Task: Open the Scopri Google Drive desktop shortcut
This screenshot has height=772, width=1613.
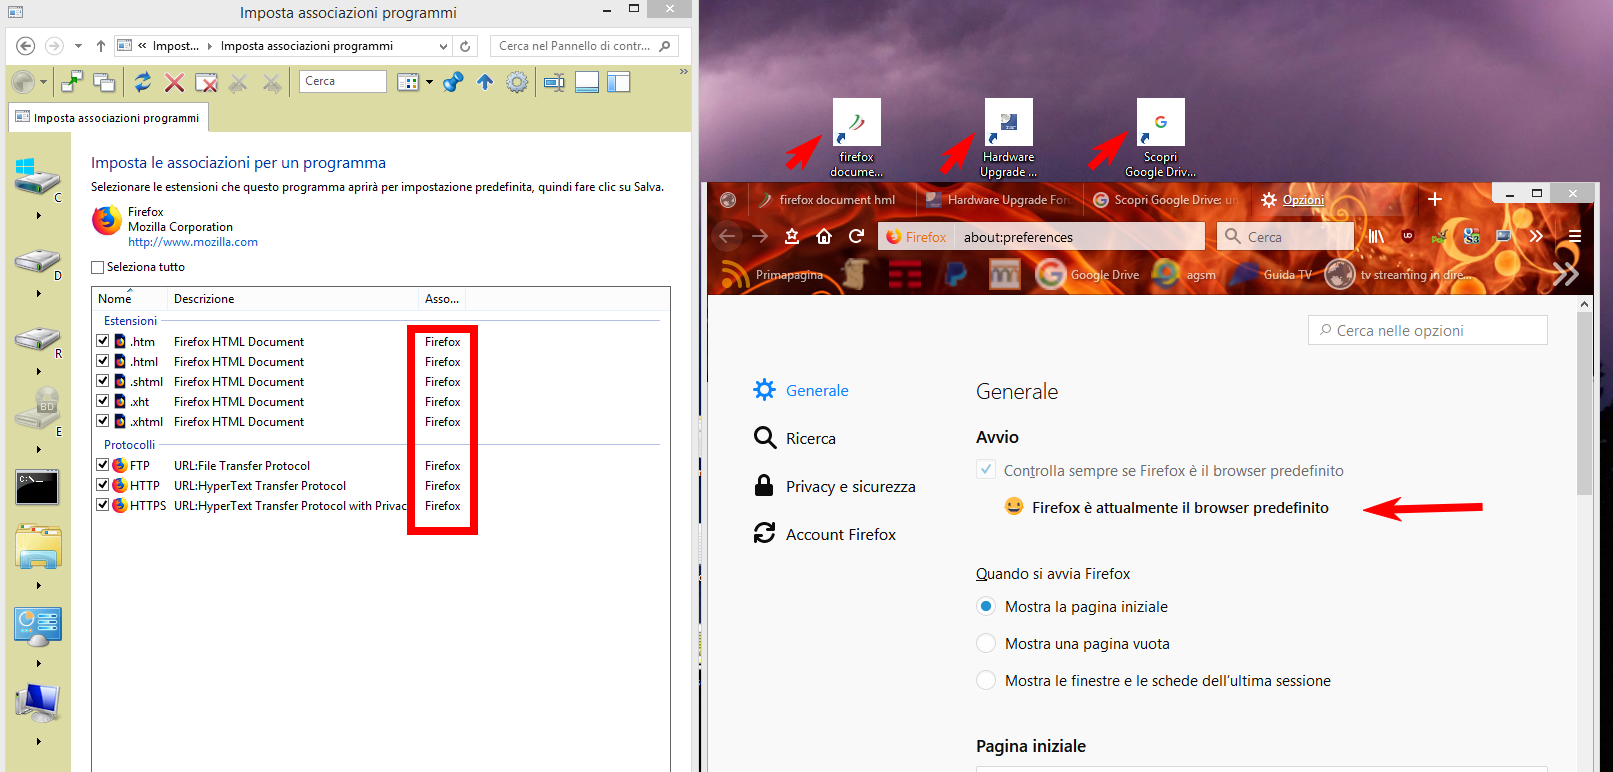Action: coord(1161,139)
